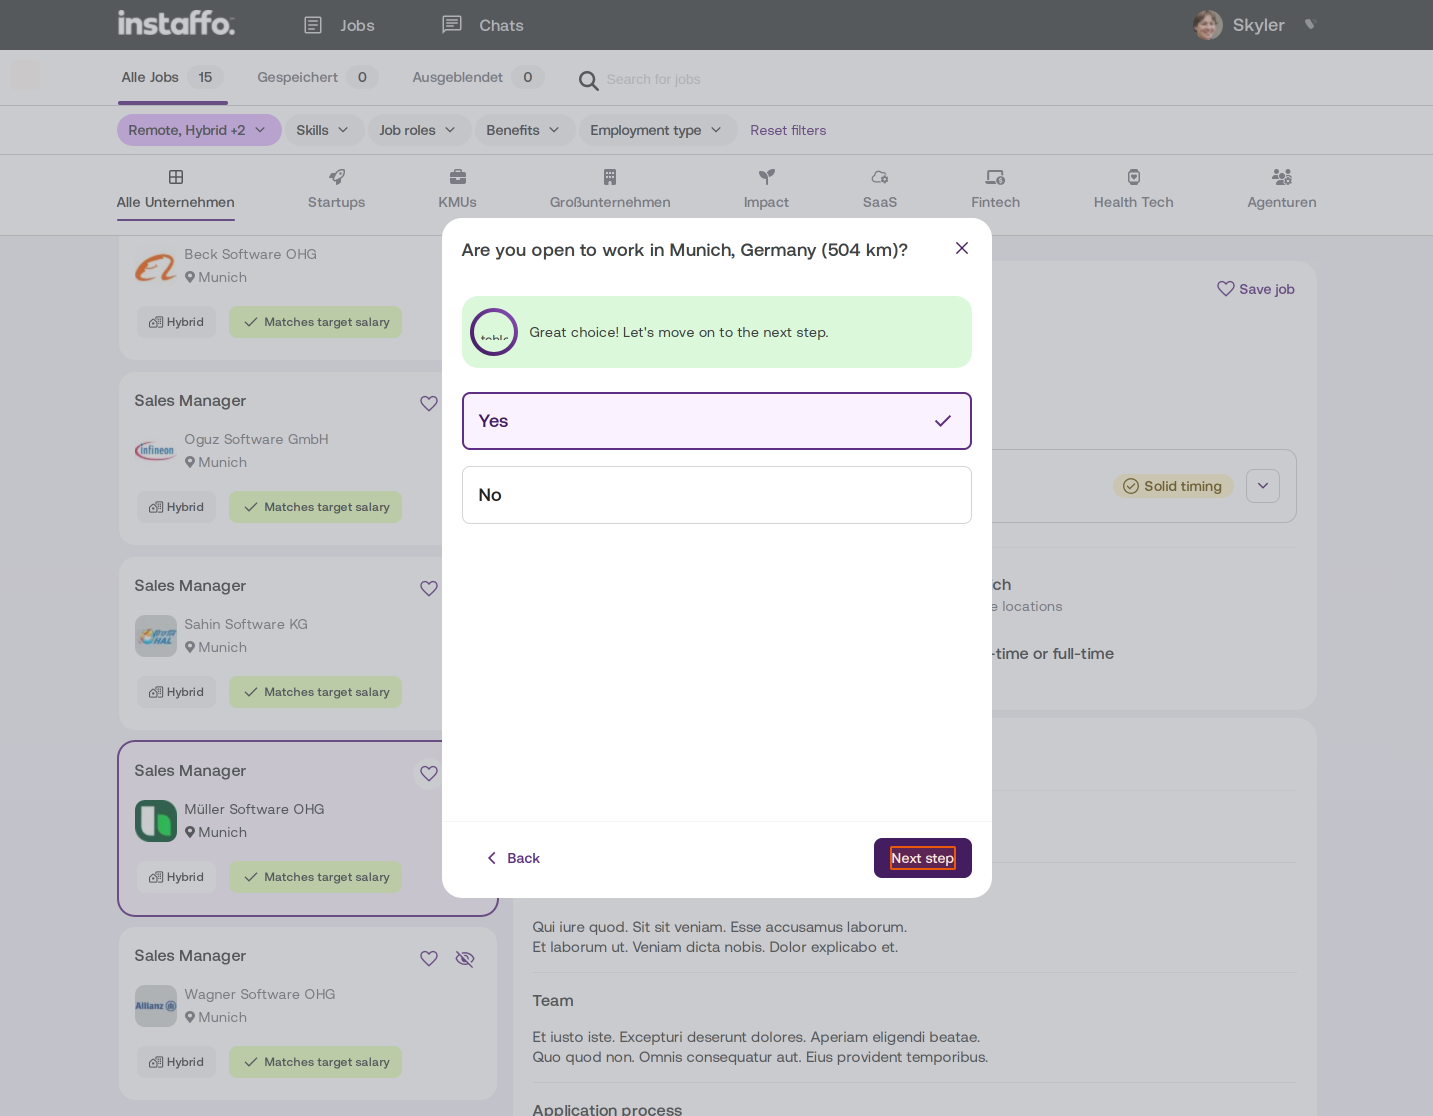Open the Chats icon in header

pos(452,24)
